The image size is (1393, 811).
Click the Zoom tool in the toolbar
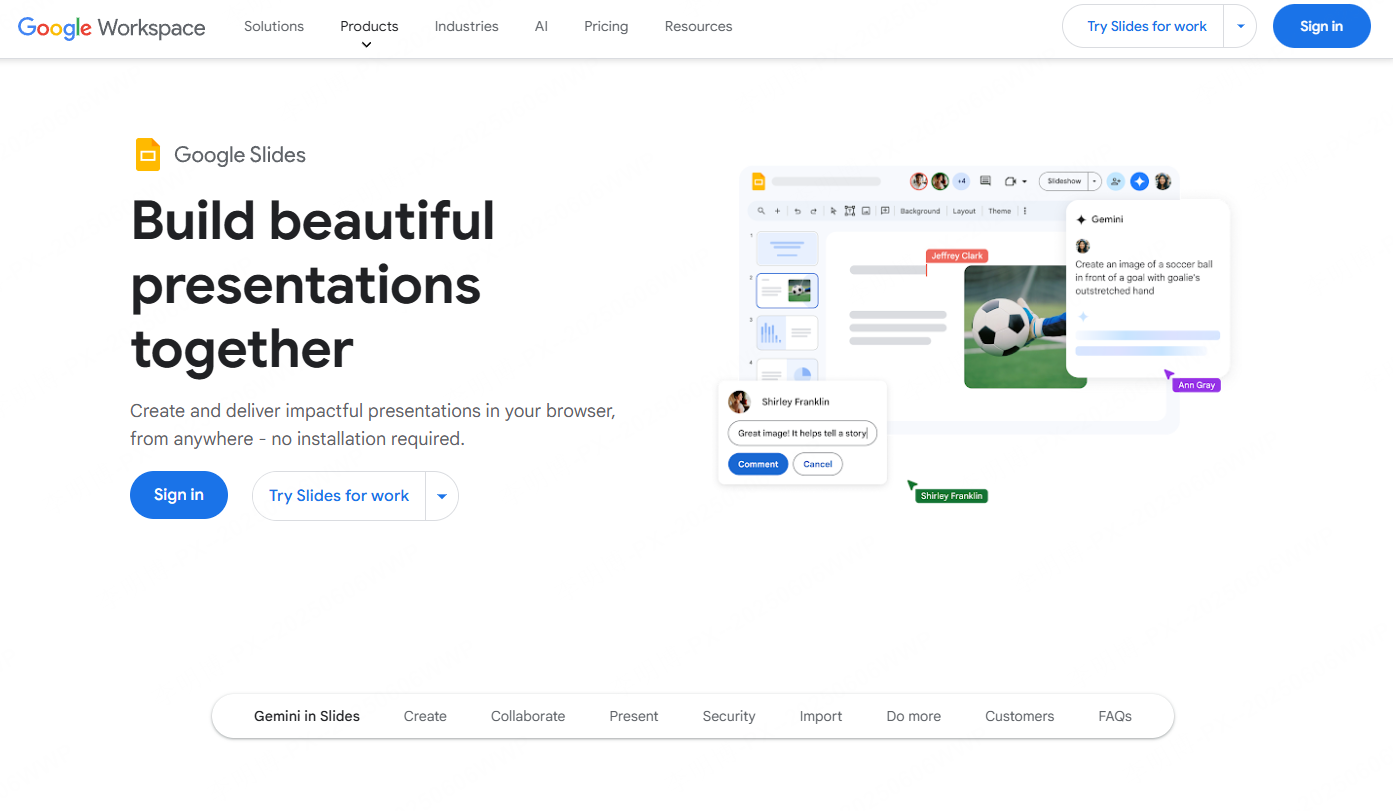[760, 211]
